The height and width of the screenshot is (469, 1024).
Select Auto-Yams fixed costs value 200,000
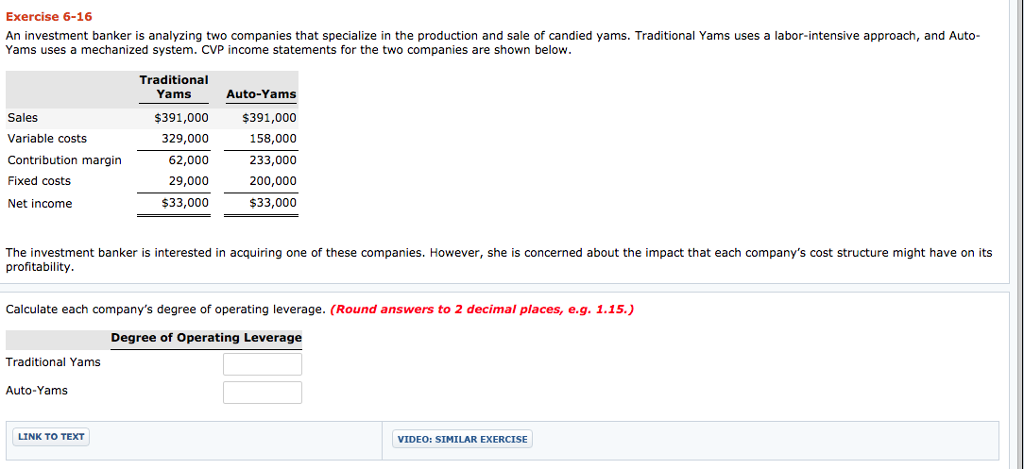pos(273,181)
